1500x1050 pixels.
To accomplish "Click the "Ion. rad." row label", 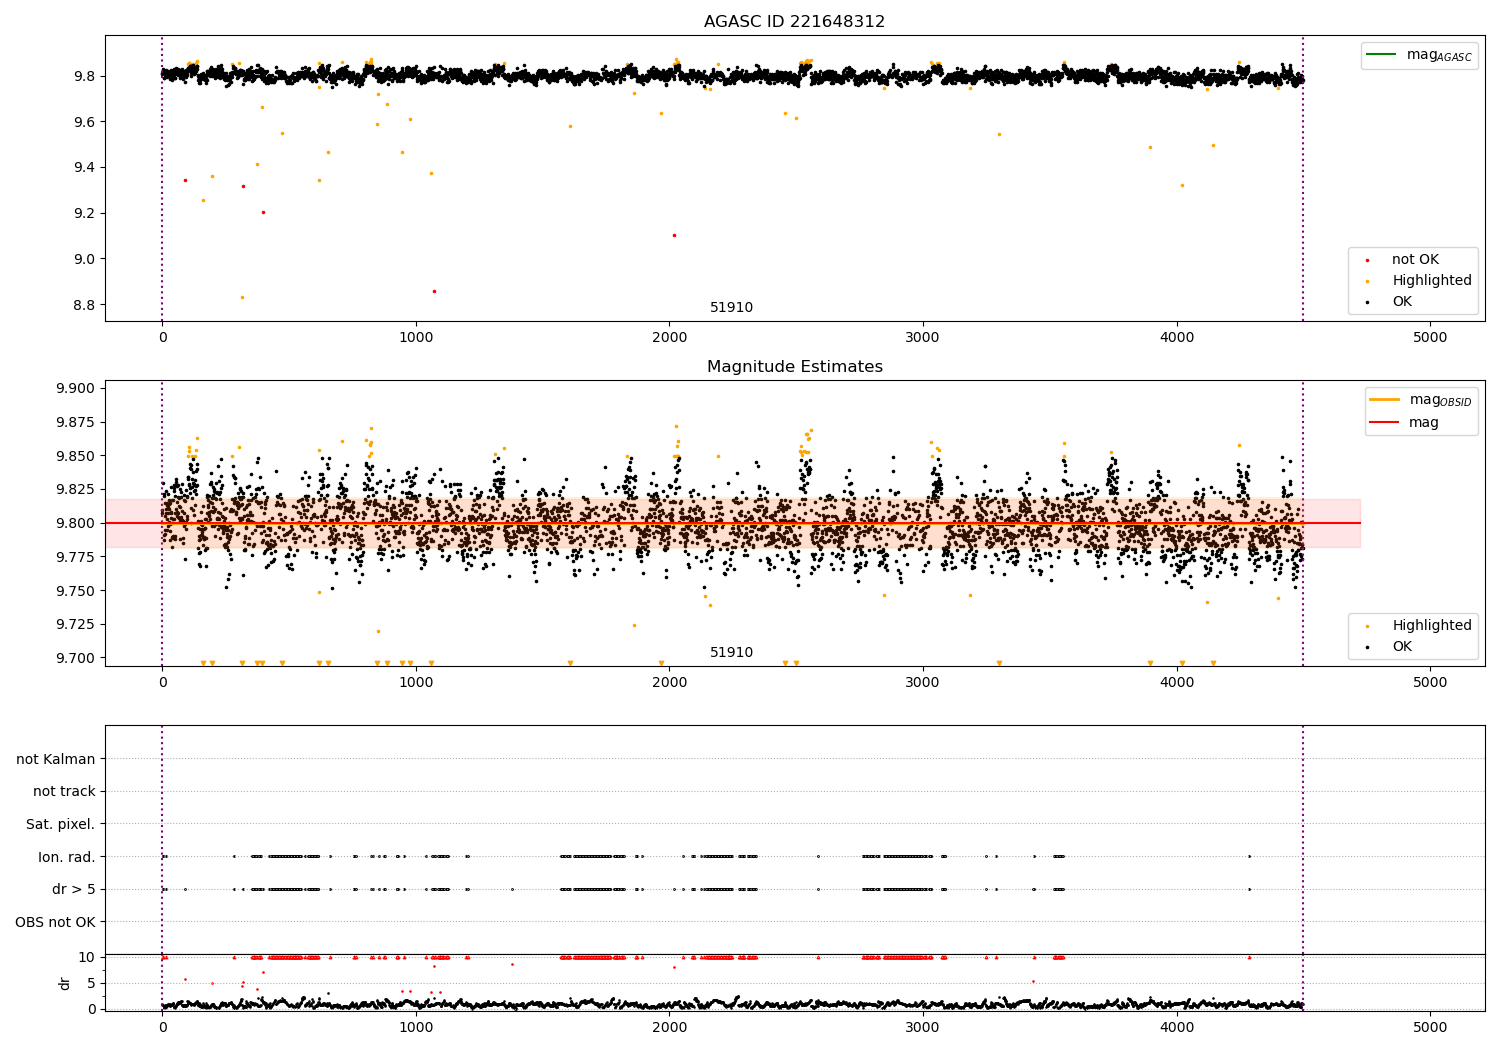I will 67,857.
